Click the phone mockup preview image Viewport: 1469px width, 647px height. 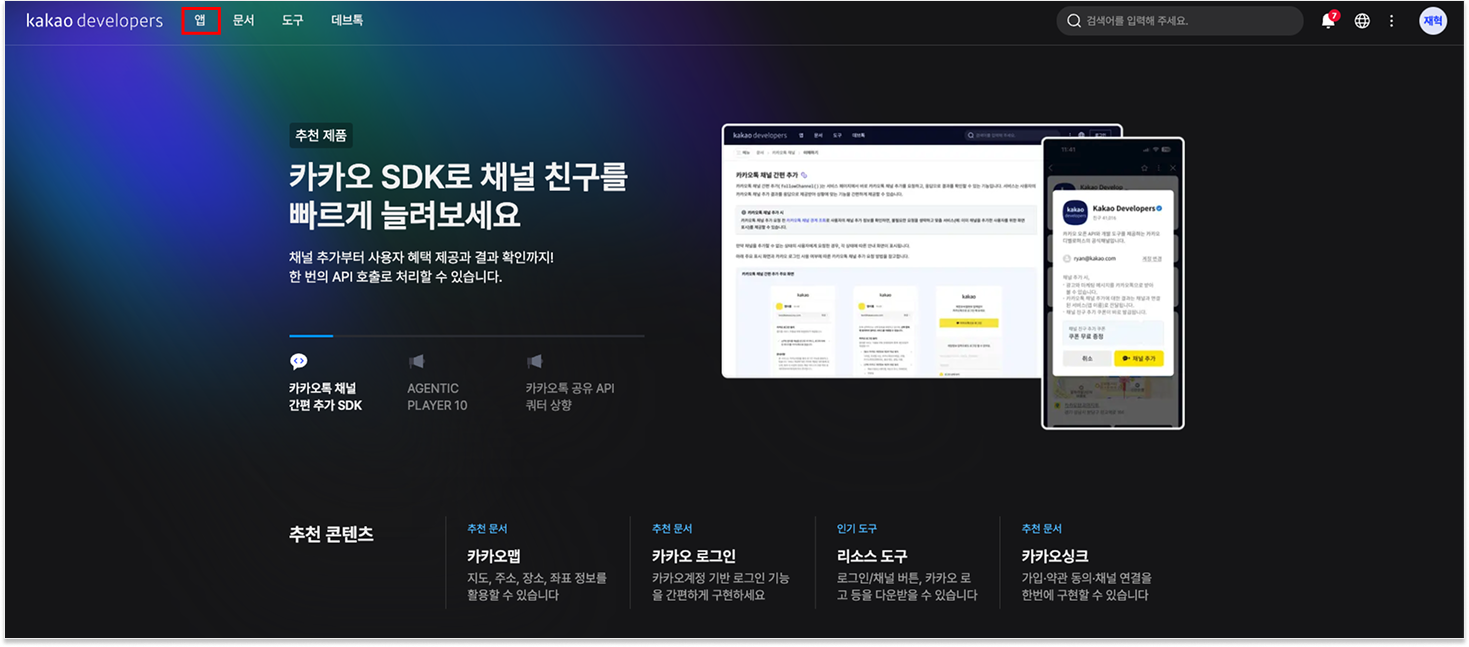1112,283
